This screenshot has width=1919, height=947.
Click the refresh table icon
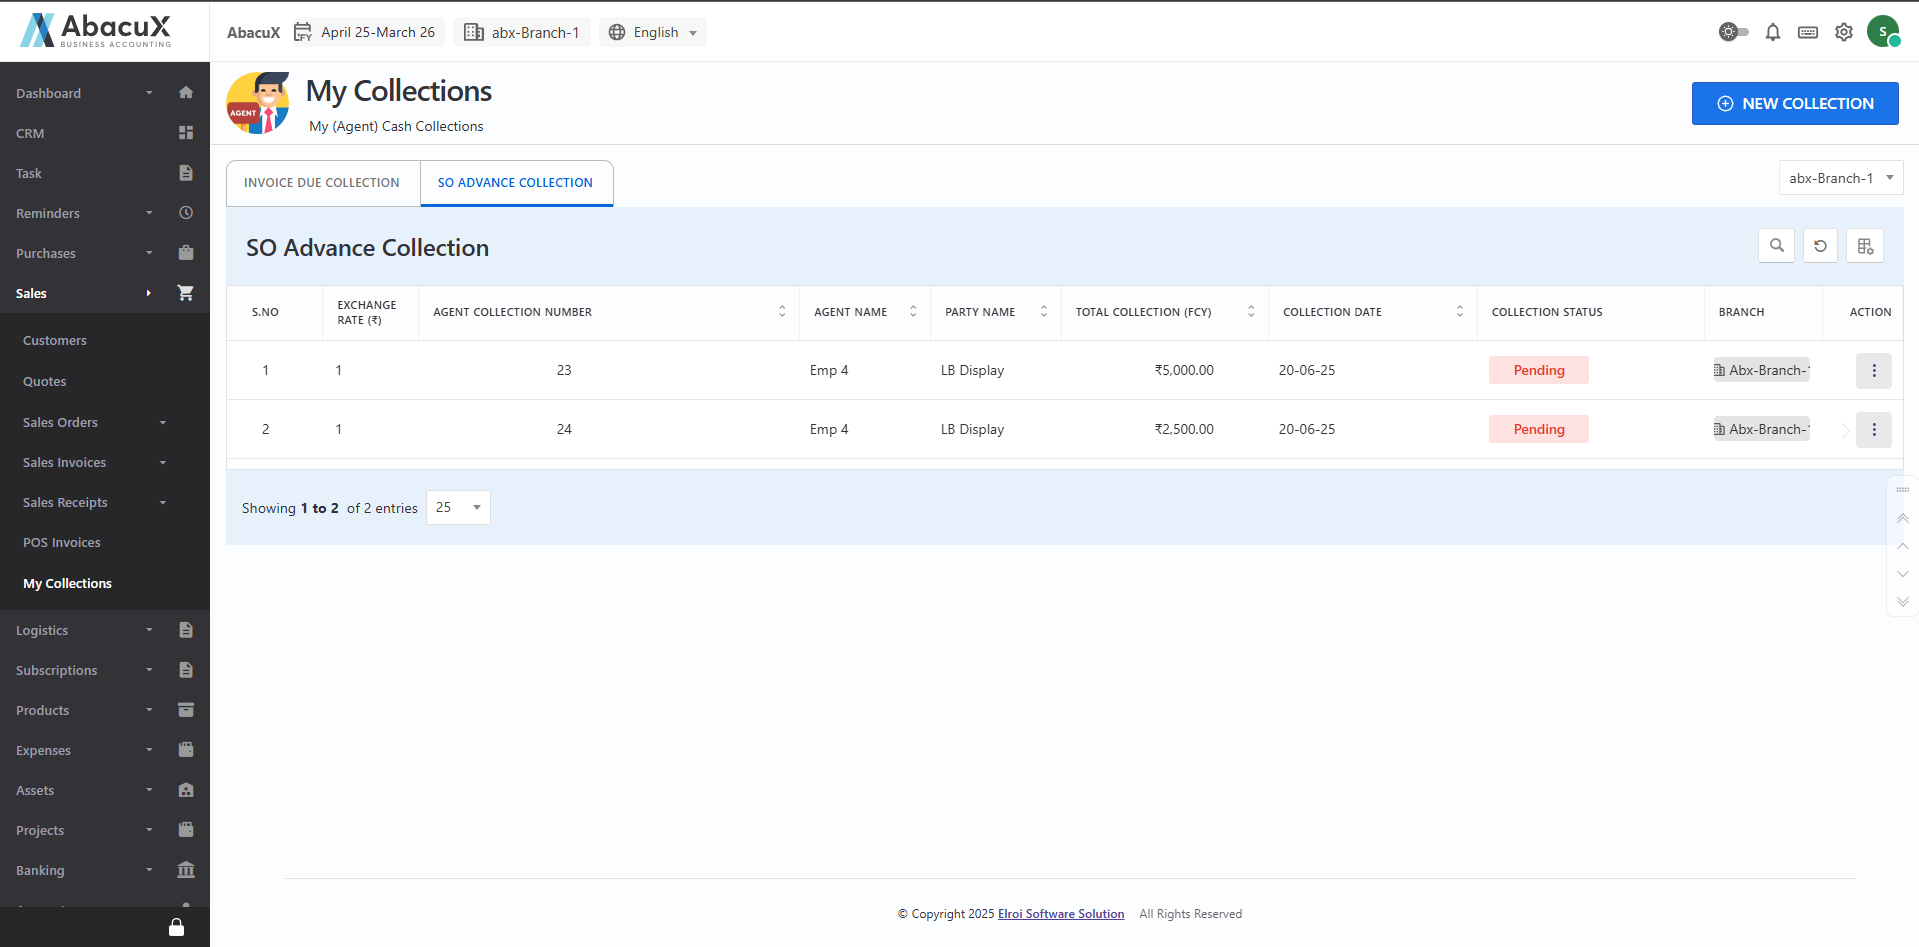(x=1820, y=246)
